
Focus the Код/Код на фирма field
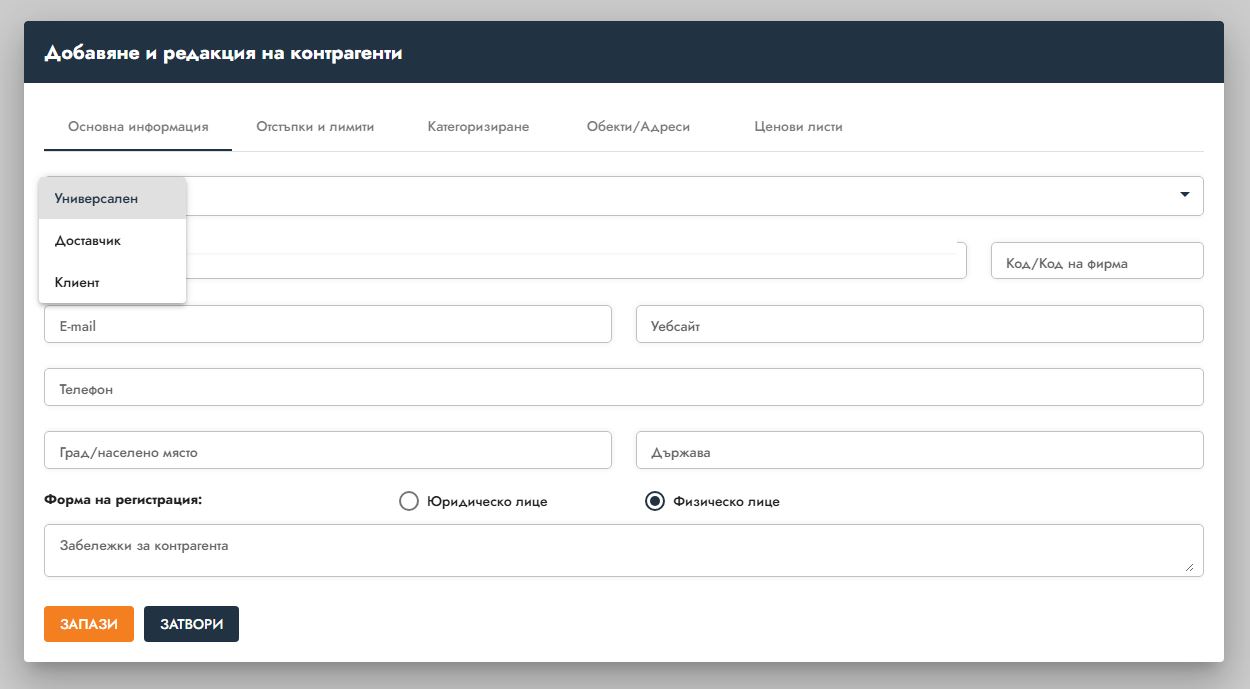(x=1096, y=262)
